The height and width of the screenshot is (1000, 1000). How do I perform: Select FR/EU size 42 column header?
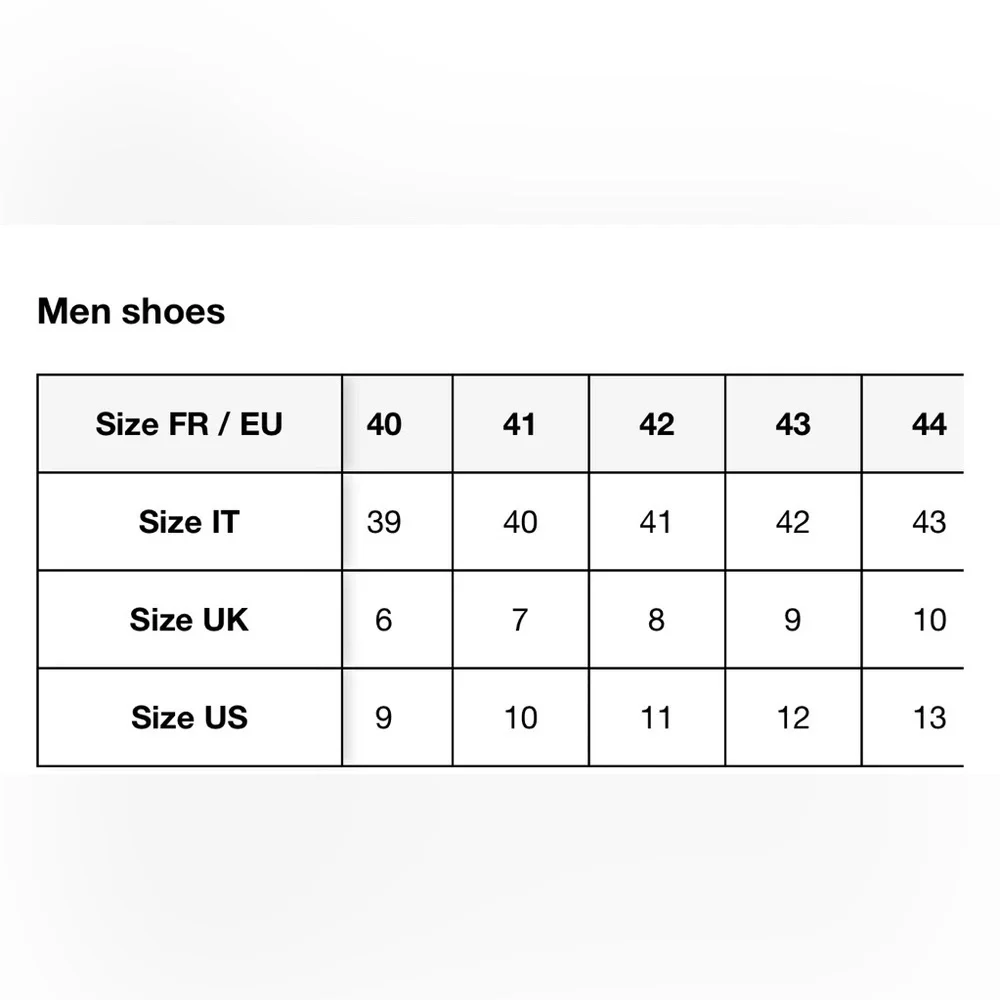coord(657,424)
